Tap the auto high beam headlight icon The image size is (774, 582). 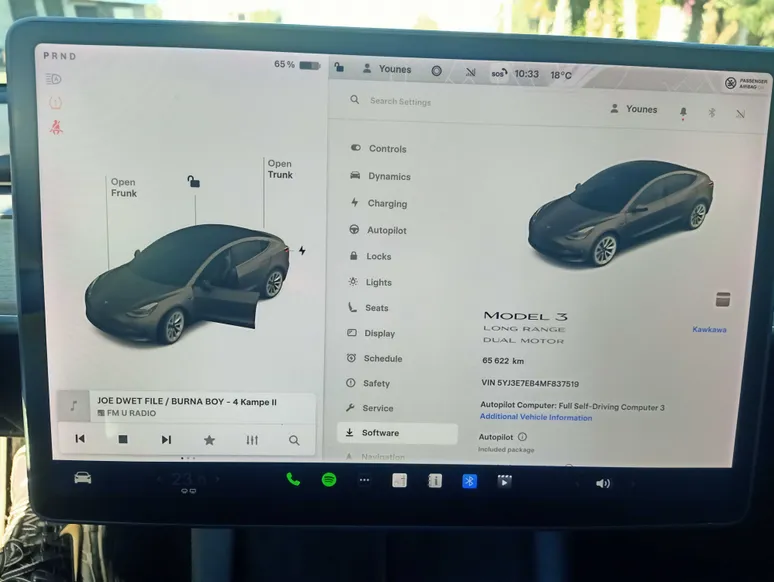(53, 78)
